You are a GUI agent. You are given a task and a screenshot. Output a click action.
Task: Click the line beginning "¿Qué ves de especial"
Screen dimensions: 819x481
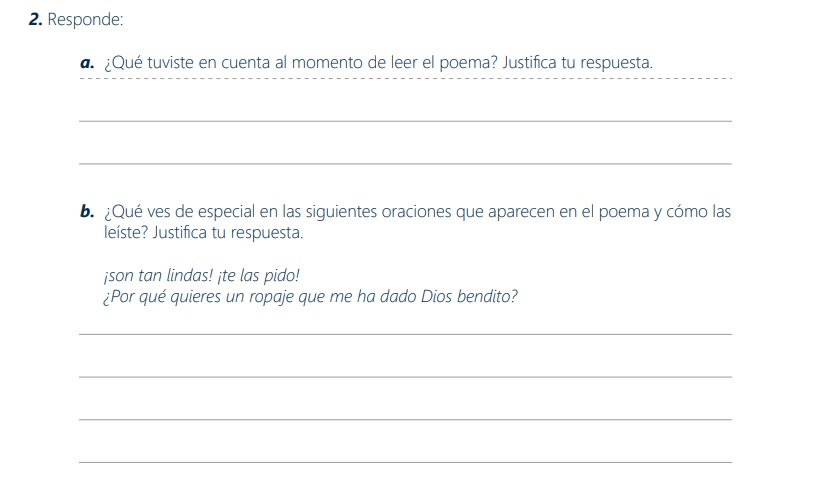click(x=417, y=212)
